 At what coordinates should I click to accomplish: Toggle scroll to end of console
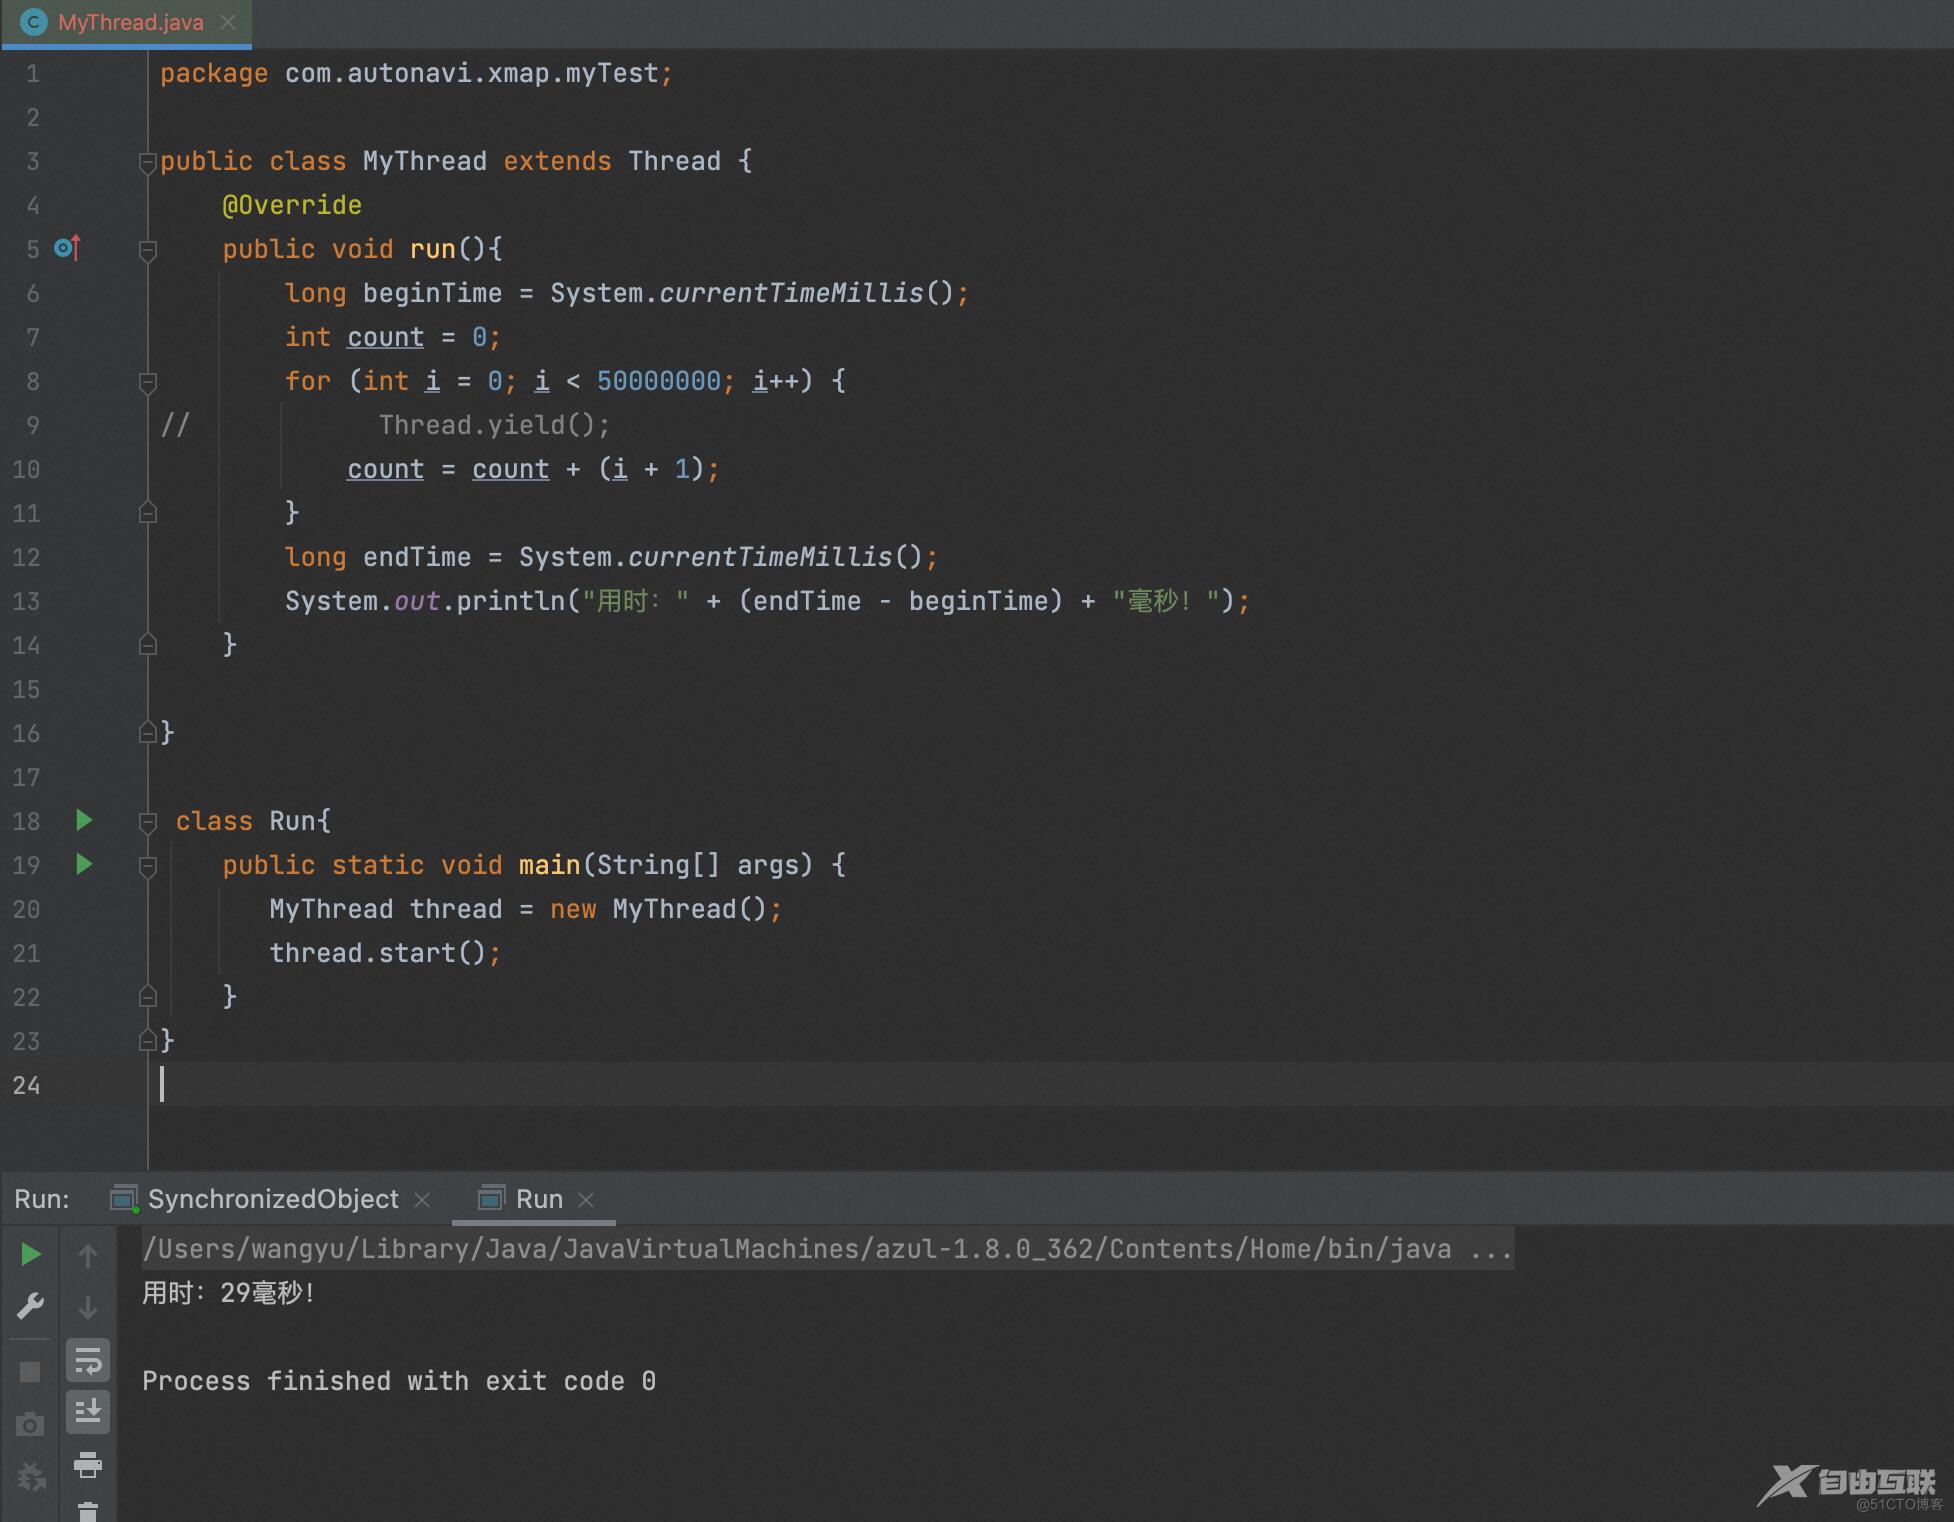[88, 1412]
